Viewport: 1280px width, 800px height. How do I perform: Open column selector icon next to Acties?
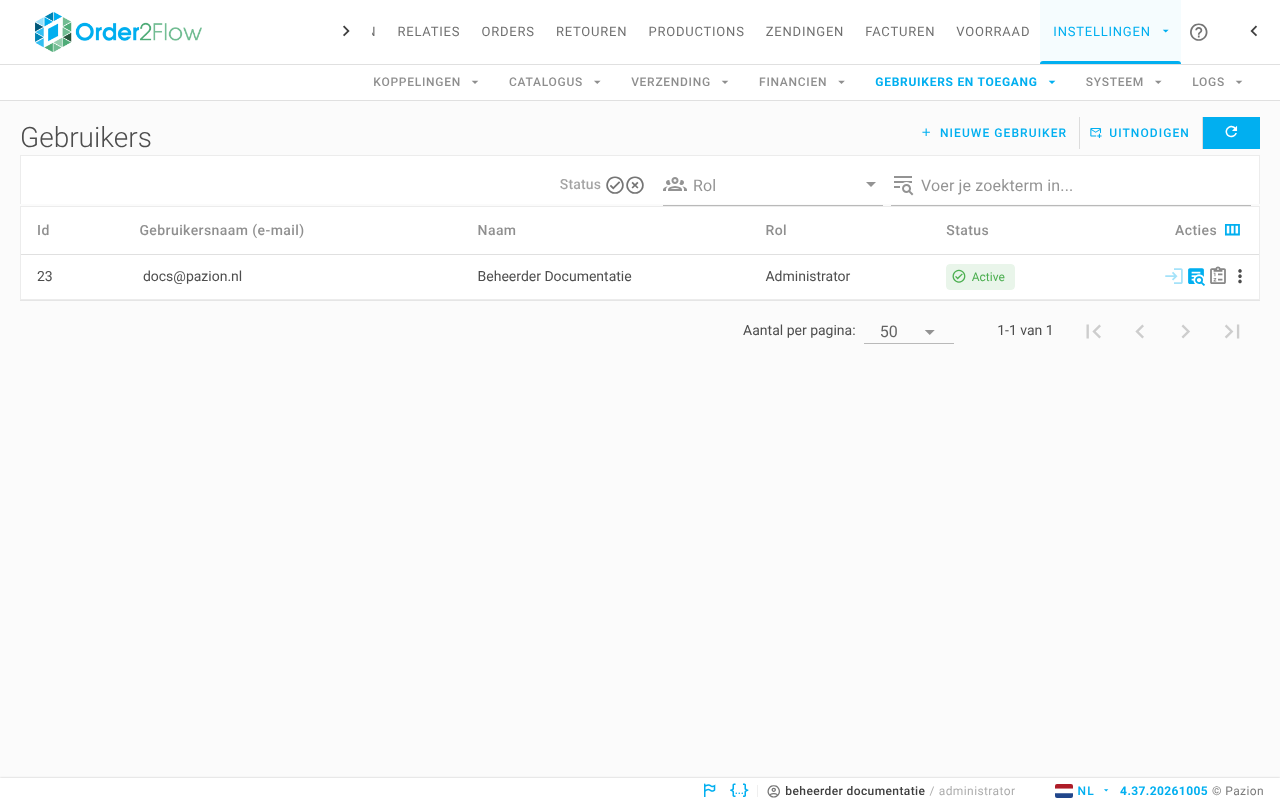pos(1233,230)
